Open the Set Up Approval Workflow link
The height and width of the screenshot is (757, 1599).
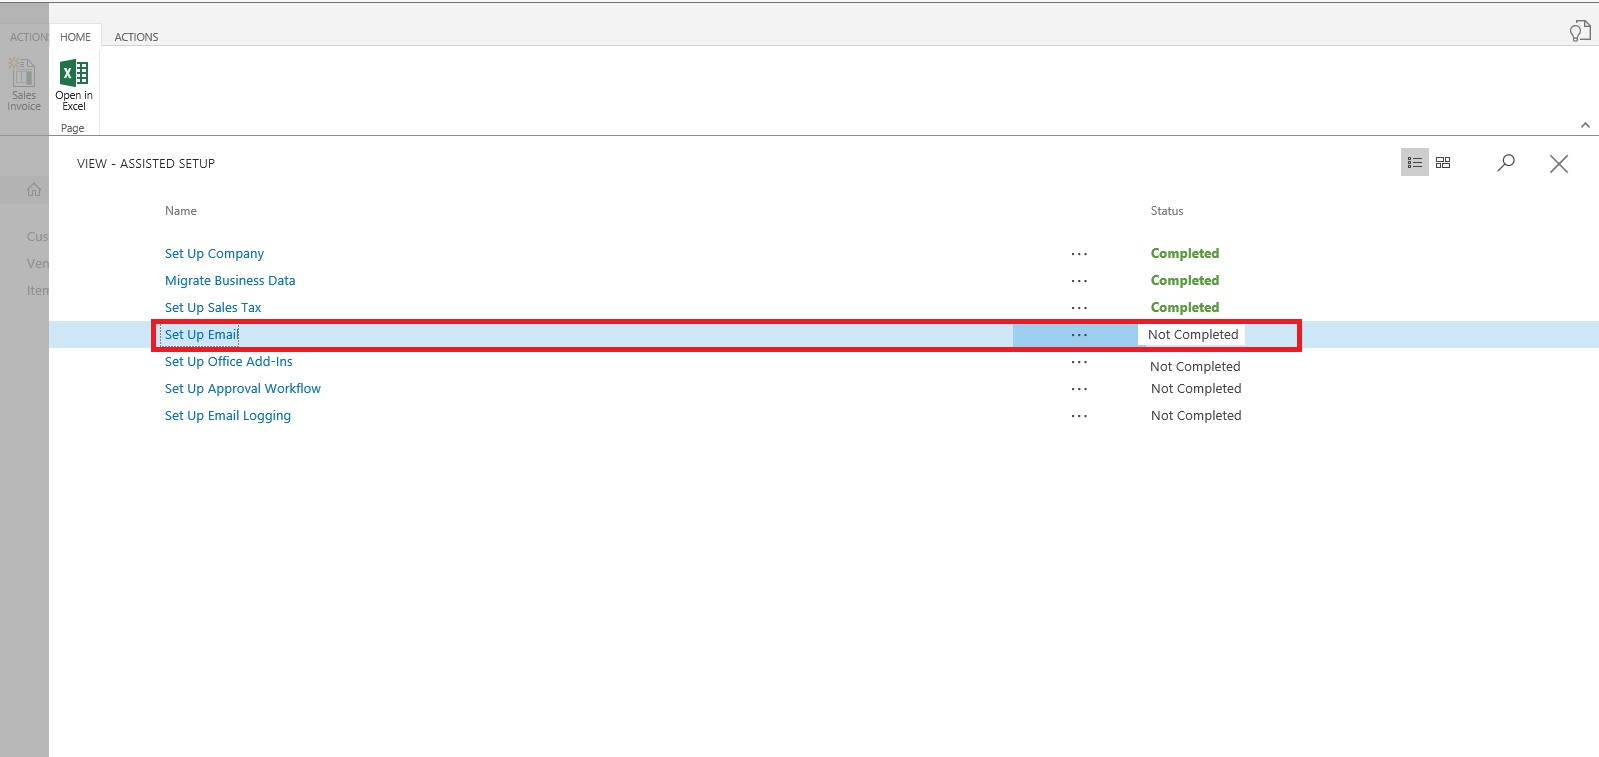242,389
